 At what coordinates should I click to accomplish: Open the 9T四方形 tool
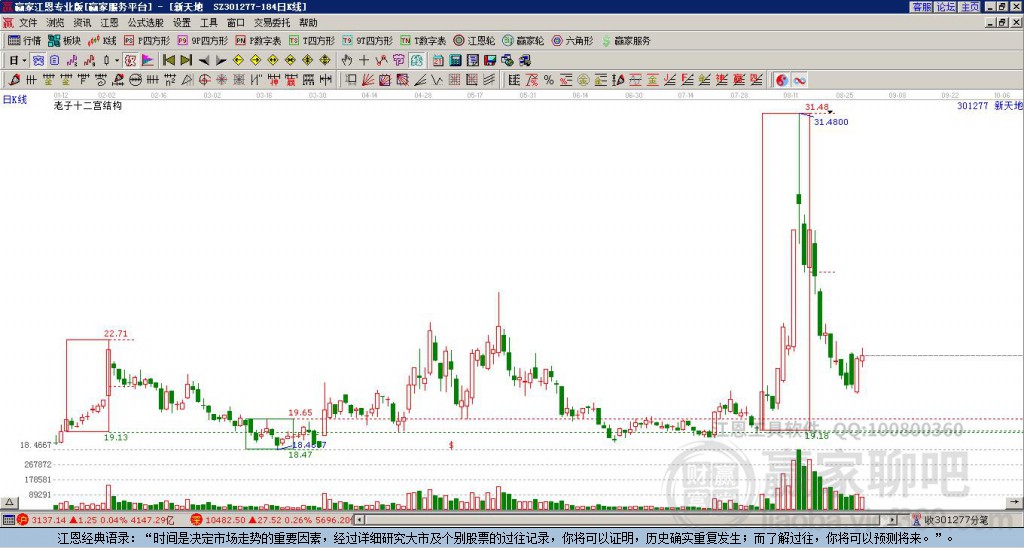click(367, 40)
